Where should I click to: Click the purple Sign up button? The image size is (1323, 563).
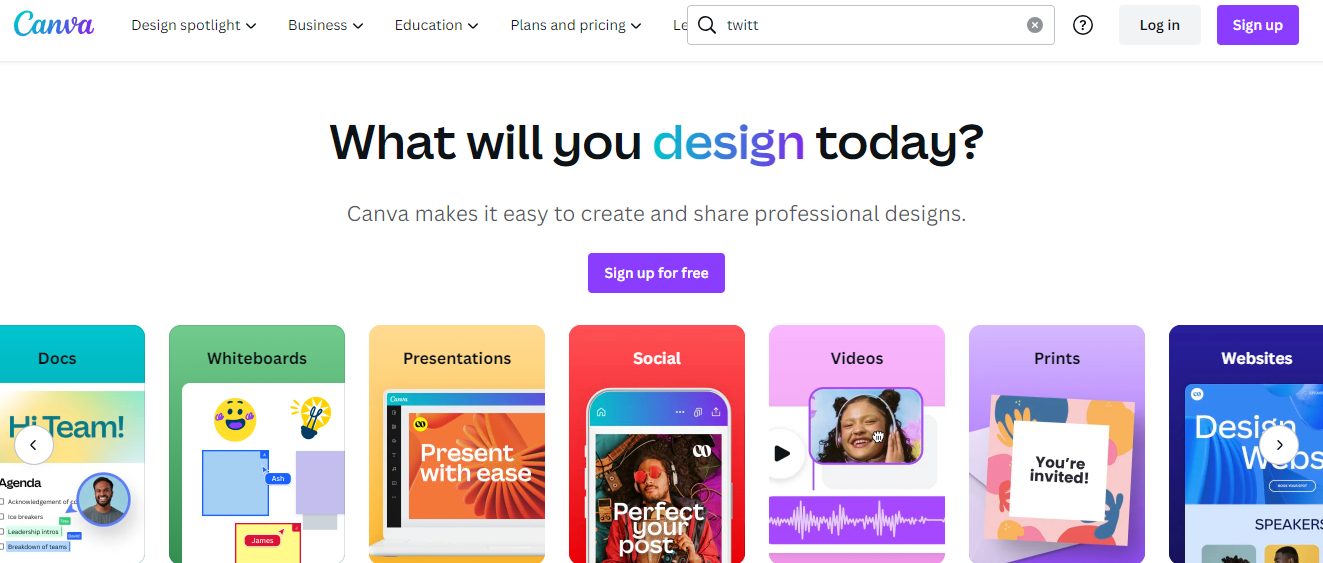1257,25
